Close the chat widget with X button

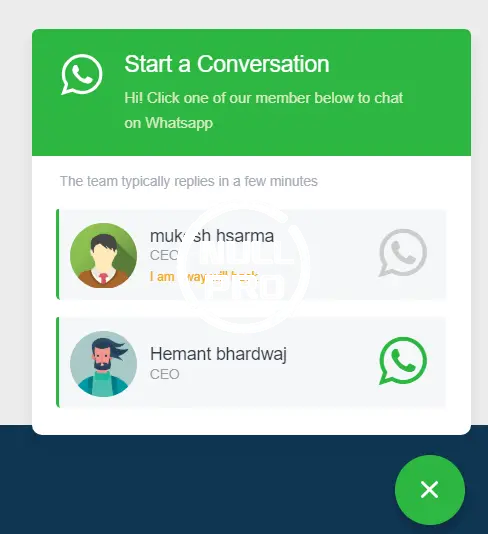[x=429, y=490]
